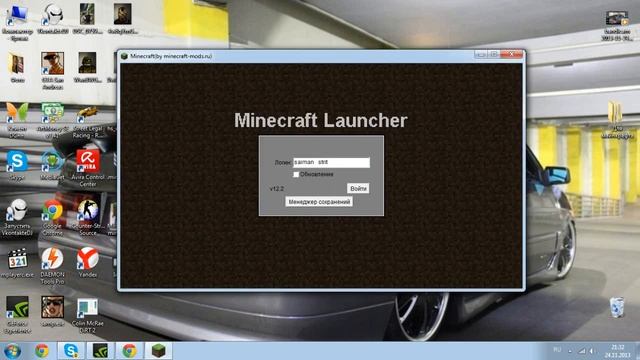The image size is (640, 360).
Task: Launch Colin McRae DiRT 2 shortcut
Action: click(87, 315)
